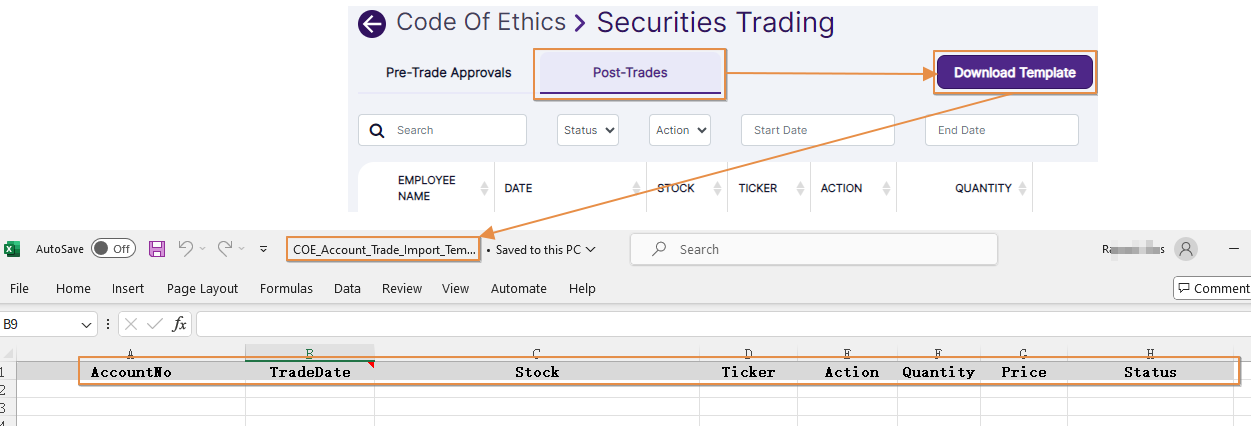Click the Save icon in Excel title bar

157,249
